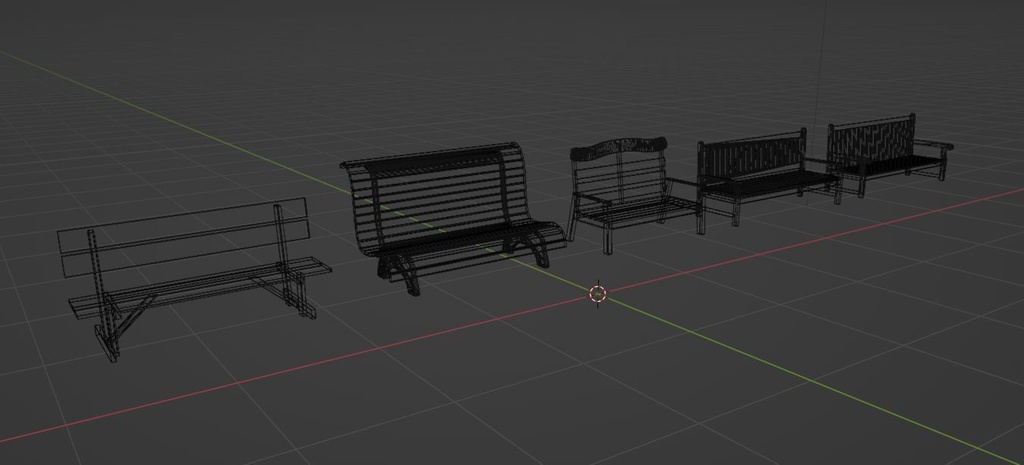Select the simple two-plank backrest bench wireframe

click(193, 279)
